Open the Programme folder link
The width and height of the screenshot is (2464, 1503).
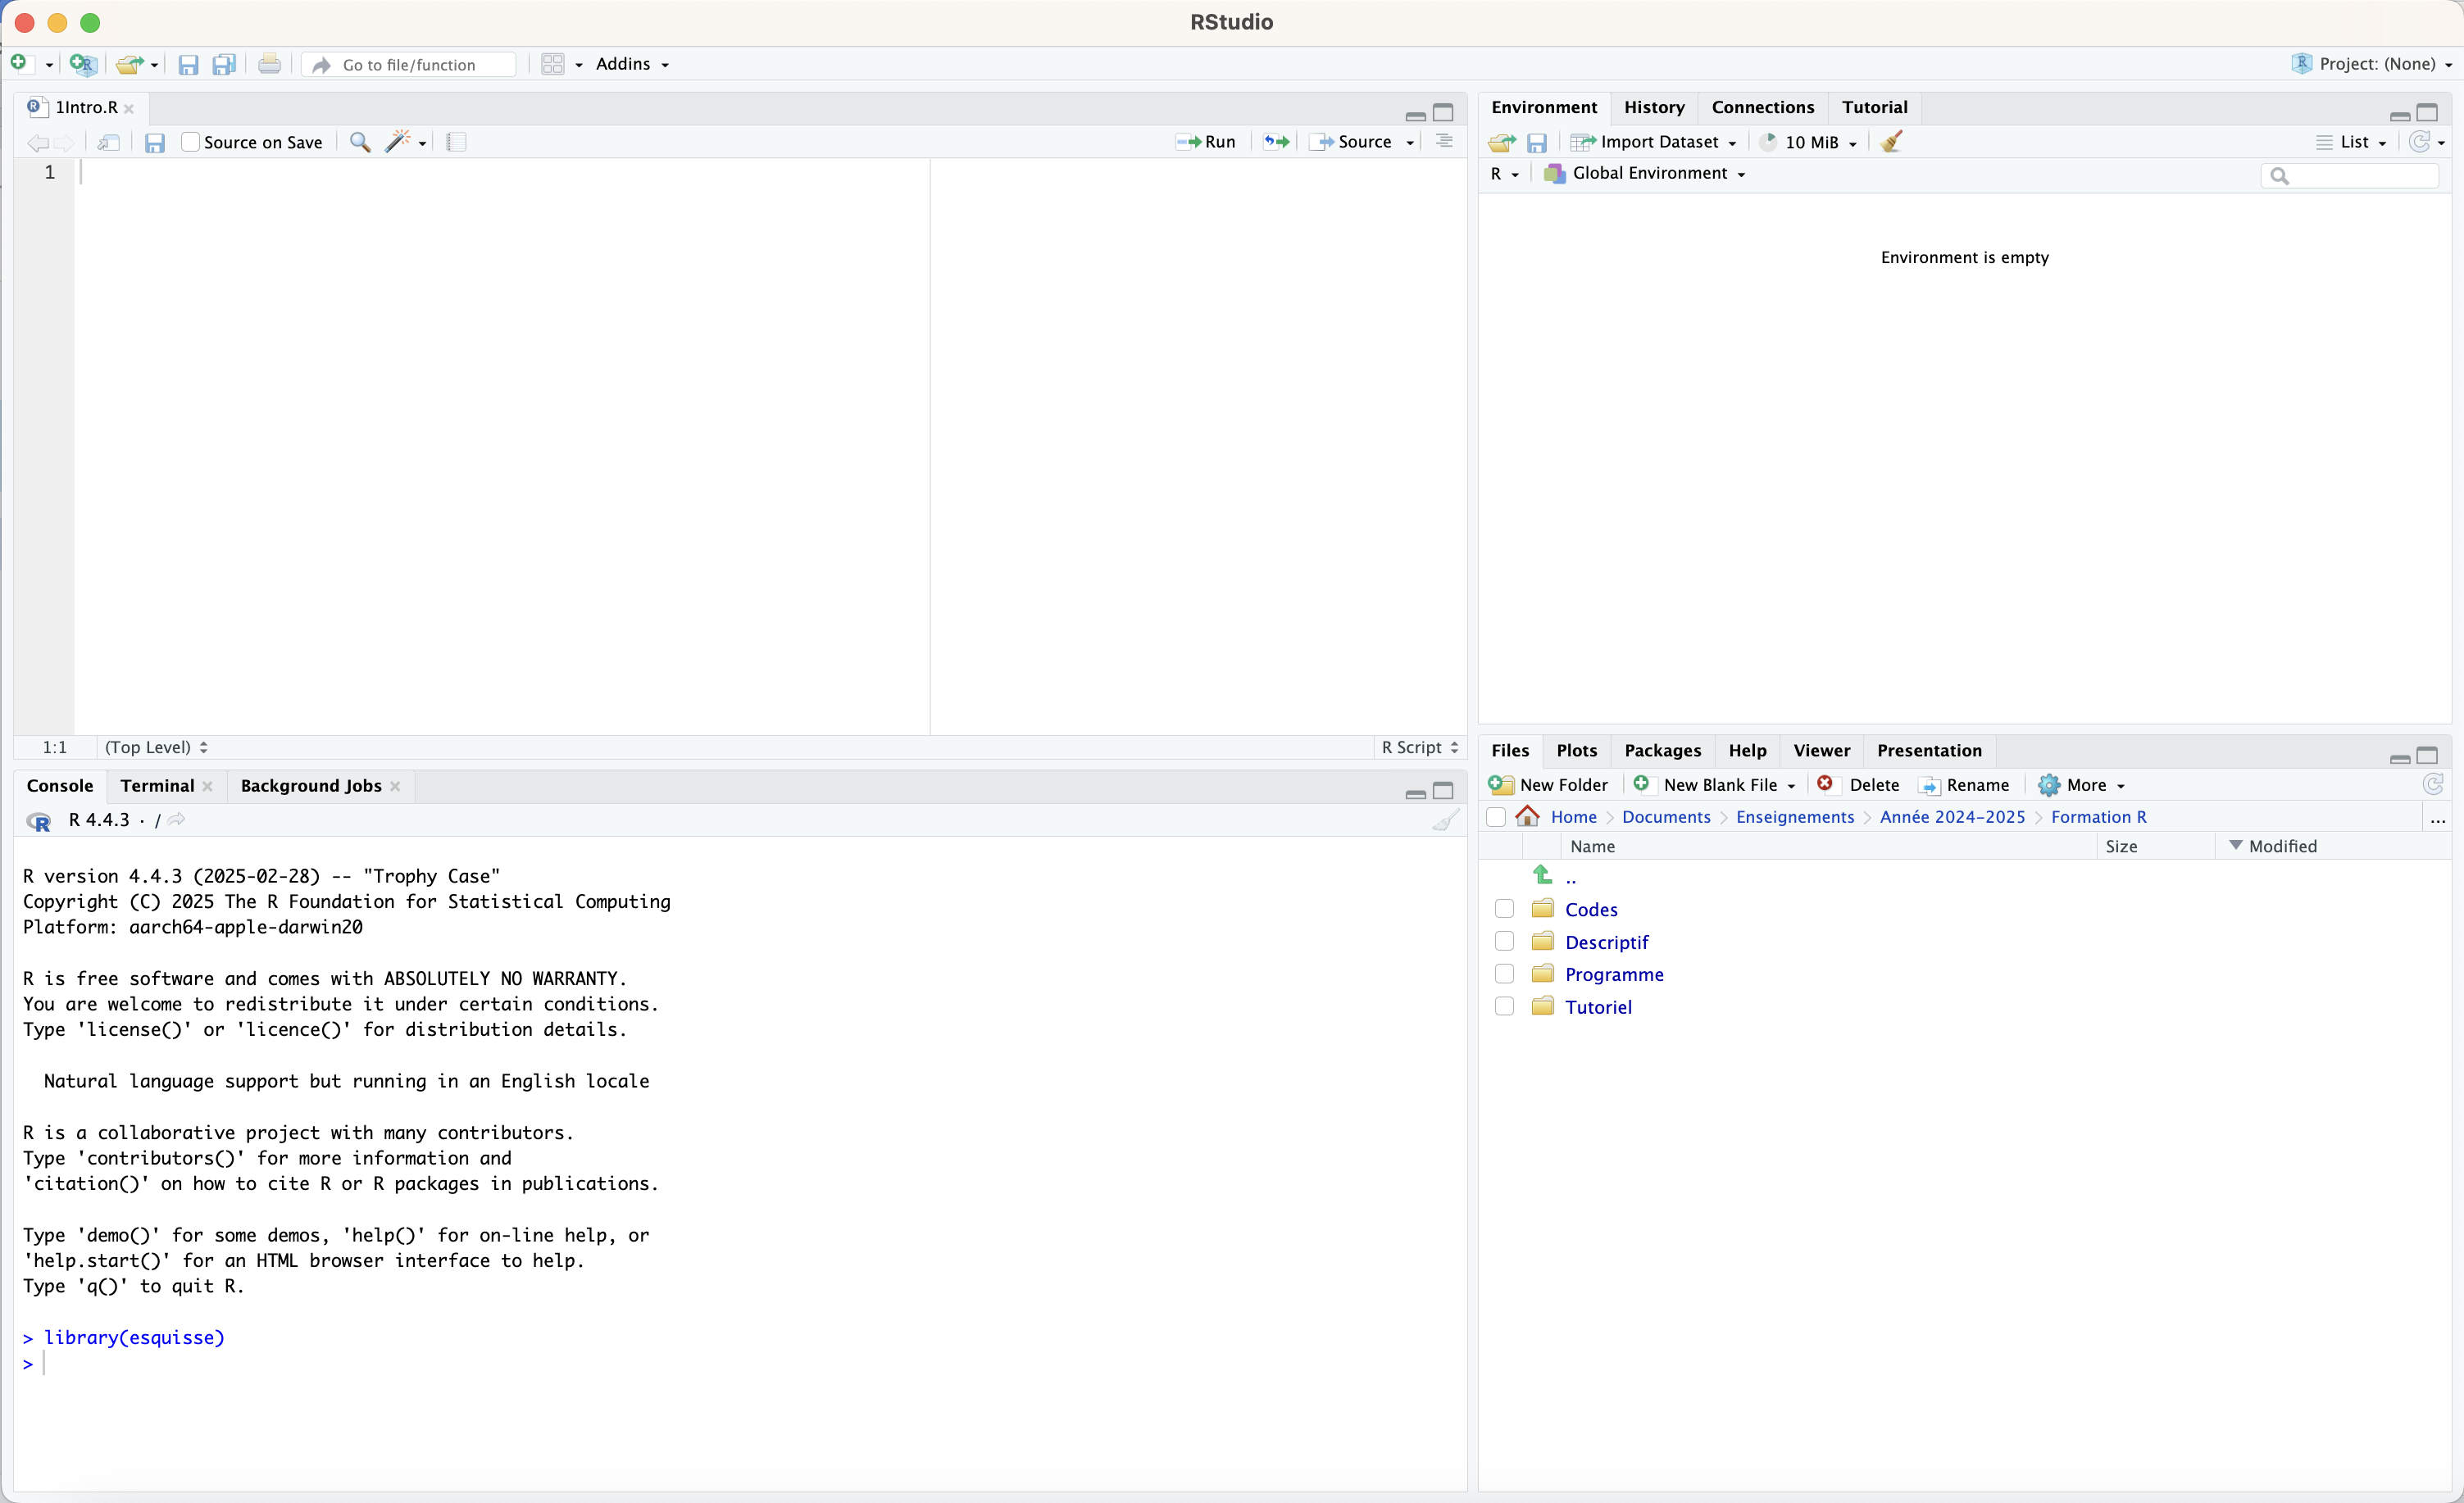coord(1614,974)
